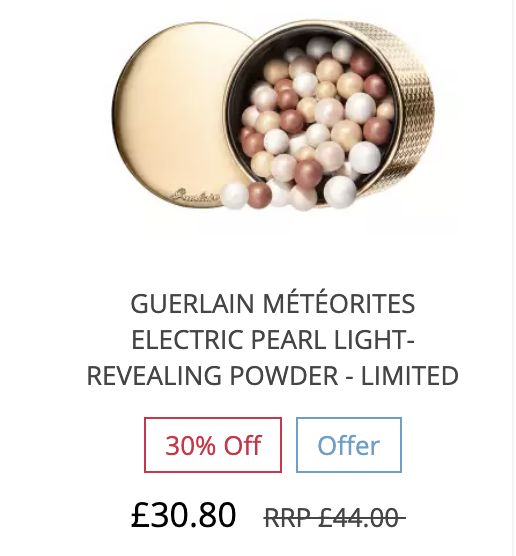The width and height of the screenshot is (516, 556).
Task: Select the bronze pearl outside the container
Action: [260, 196]
